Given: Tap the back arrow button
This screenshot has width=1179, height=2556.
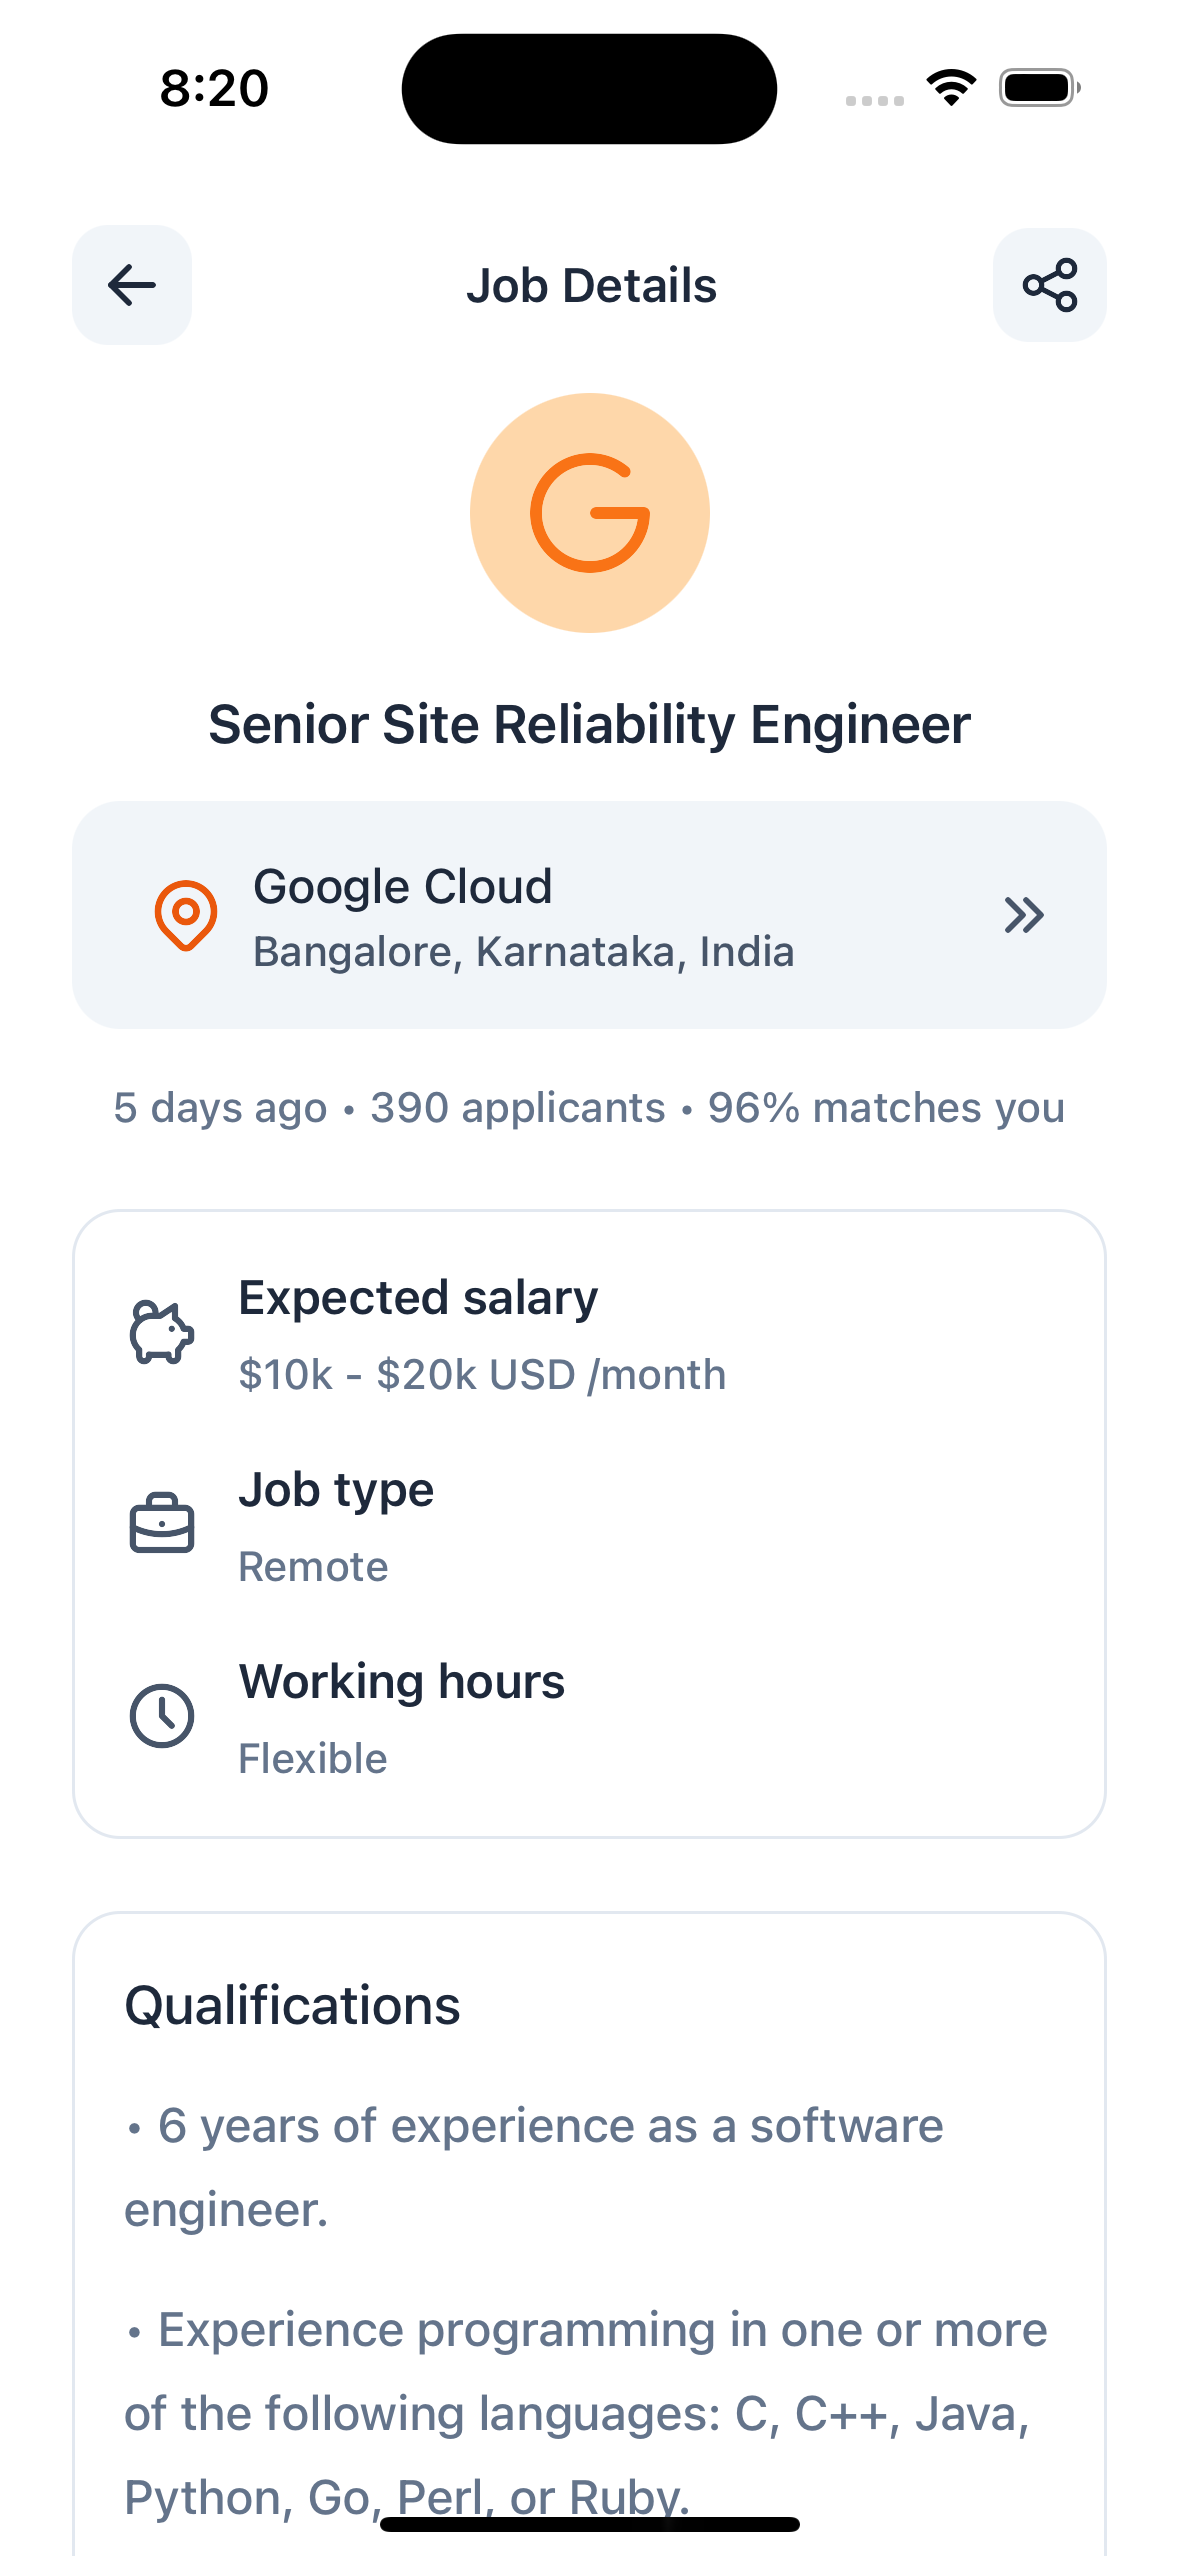Looking at the screenshot, I should (x=132, y=285).
